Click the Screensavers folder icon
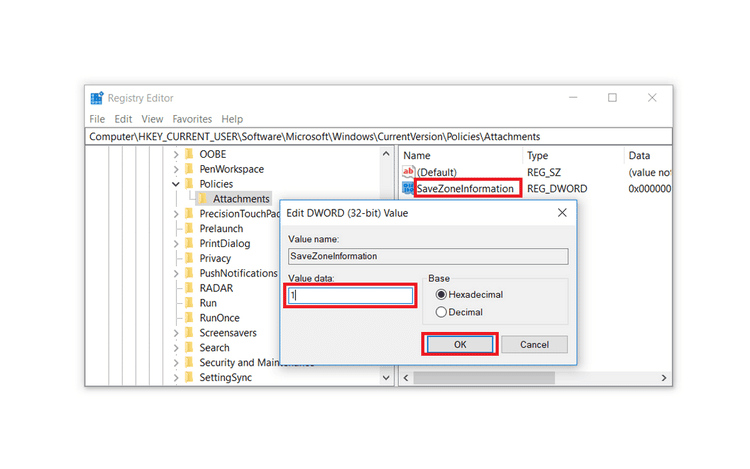 point(190,332)
